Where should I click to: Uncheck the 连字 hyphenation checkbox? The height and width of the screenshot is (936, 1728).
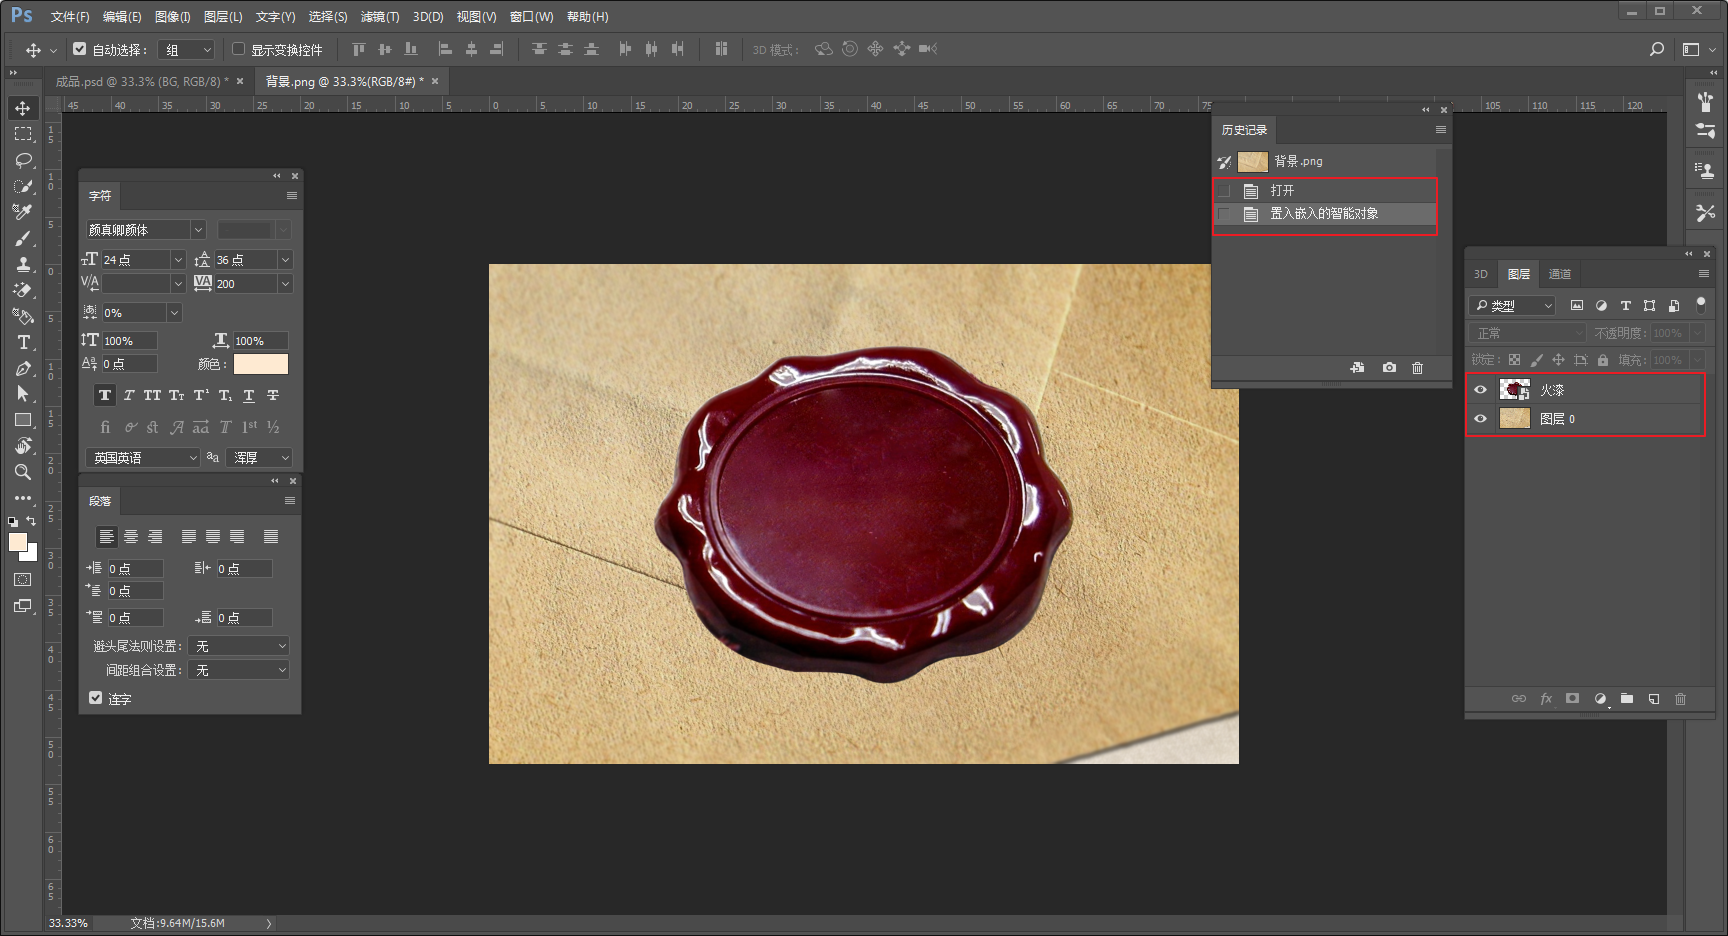96,698
